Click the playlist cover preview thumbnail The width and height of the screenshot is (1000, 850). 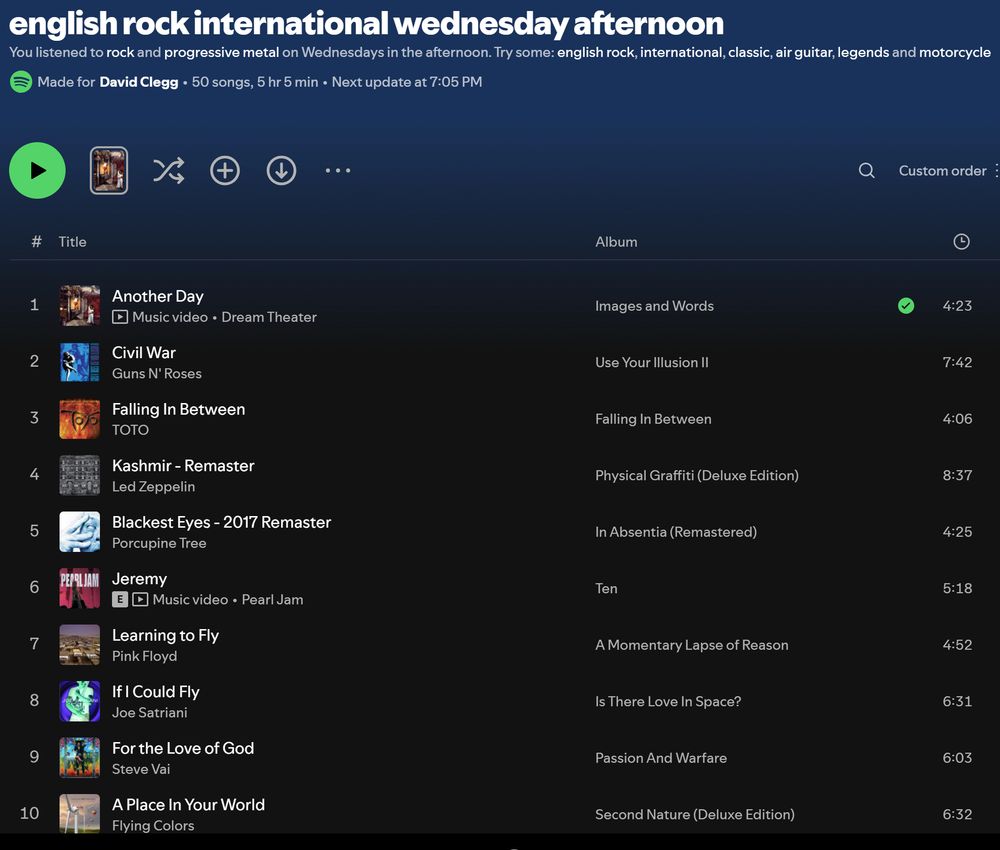[109, 170]
